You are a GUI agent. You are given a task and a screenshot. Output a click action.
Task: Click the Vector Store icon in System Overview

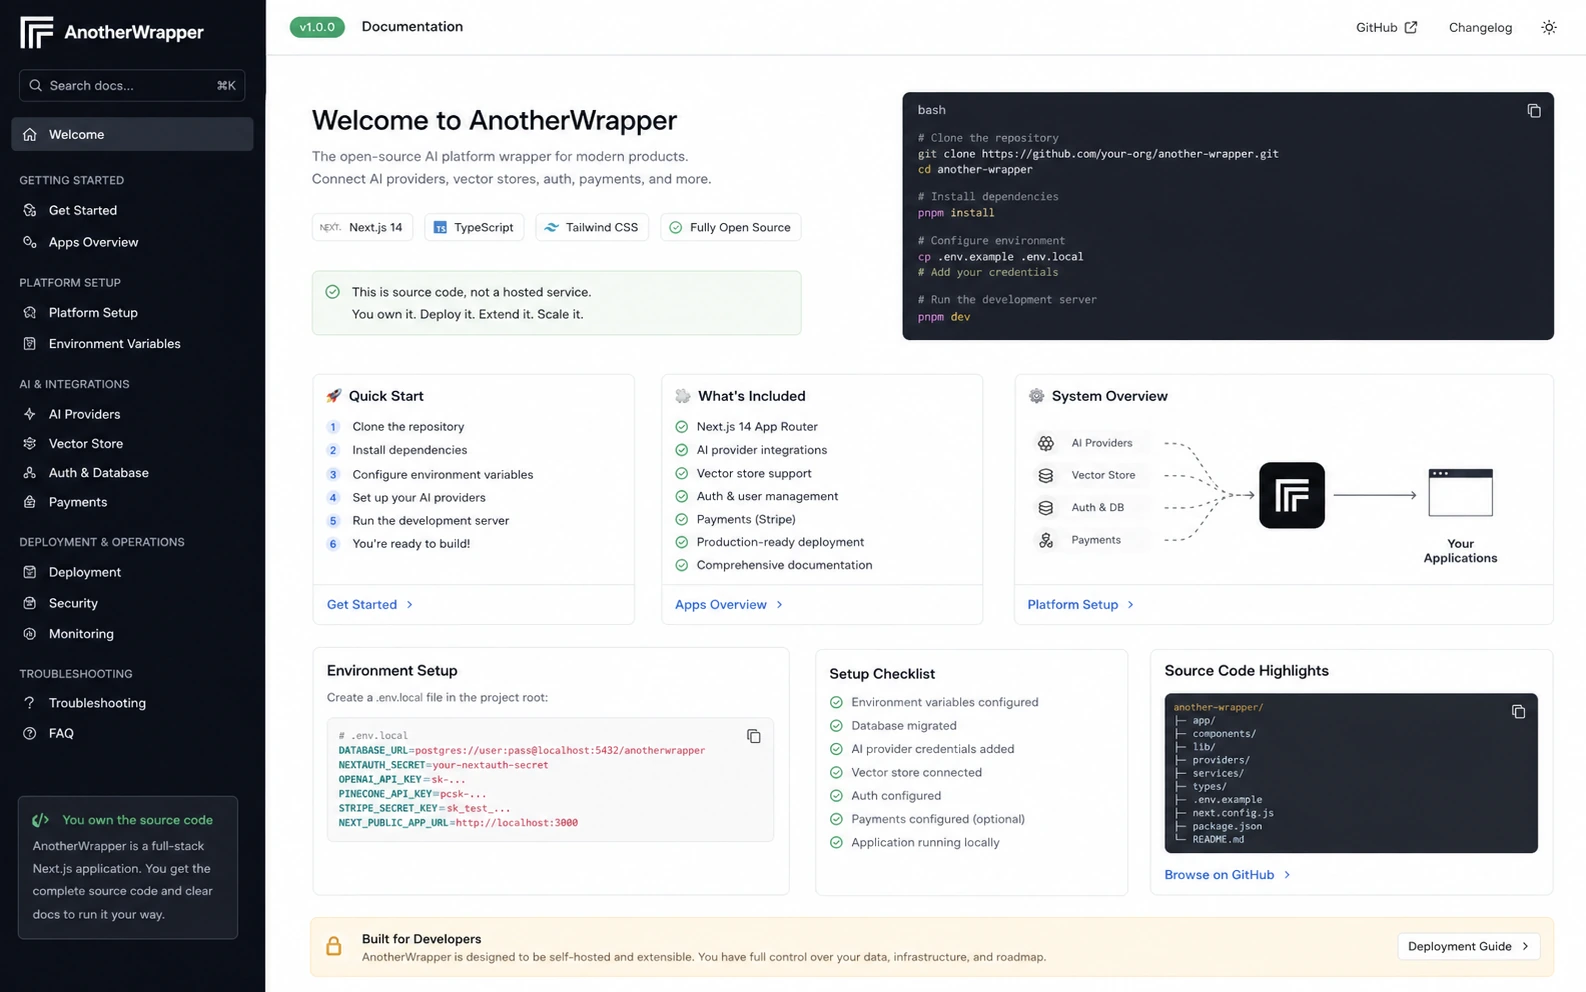(1046, 475)
